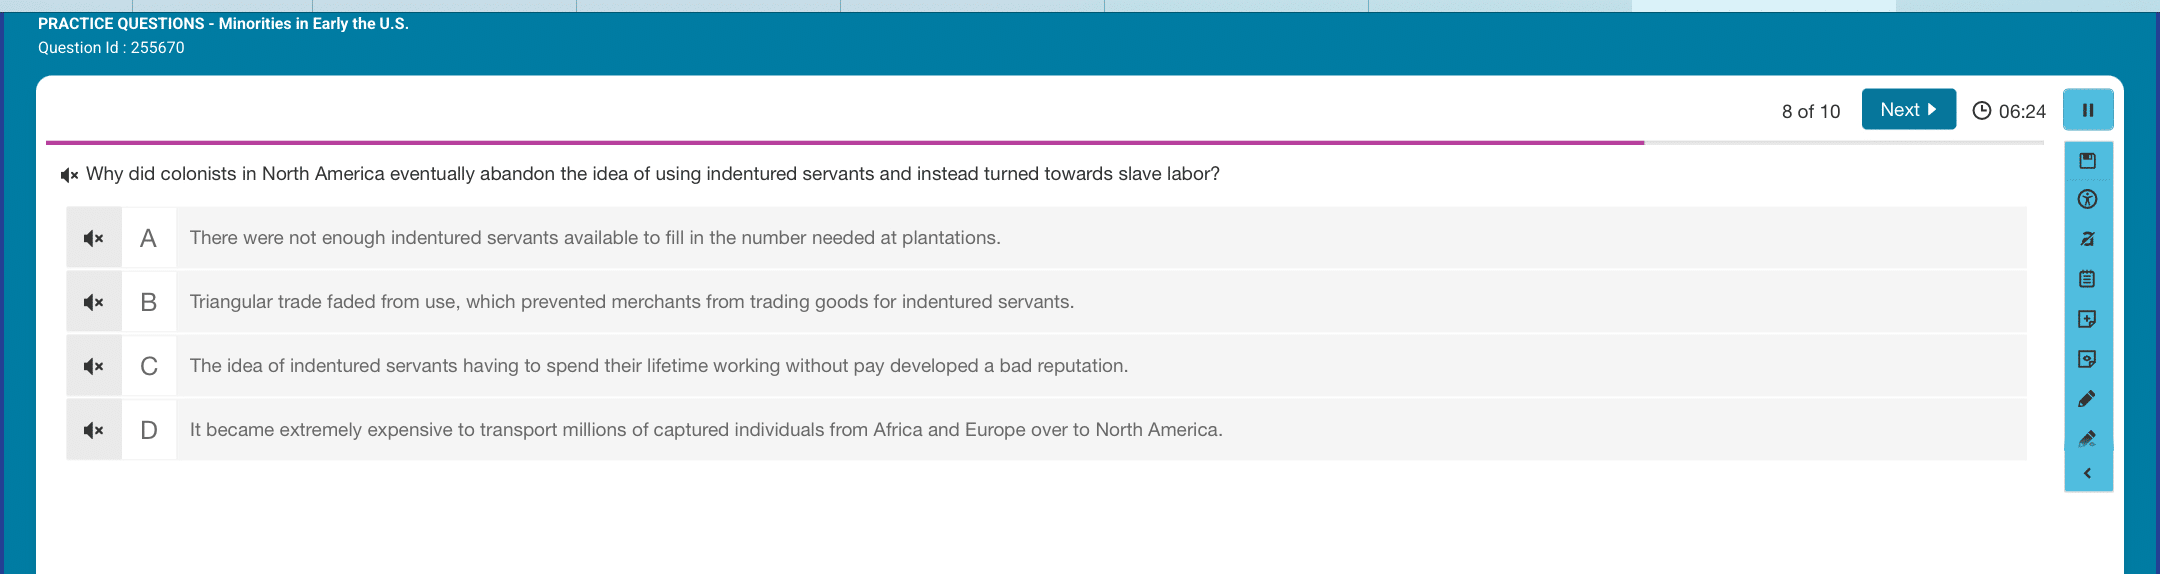Screen dimensions: 2160x574
Task: View existing notes icon
Action: coord(2087,359)
